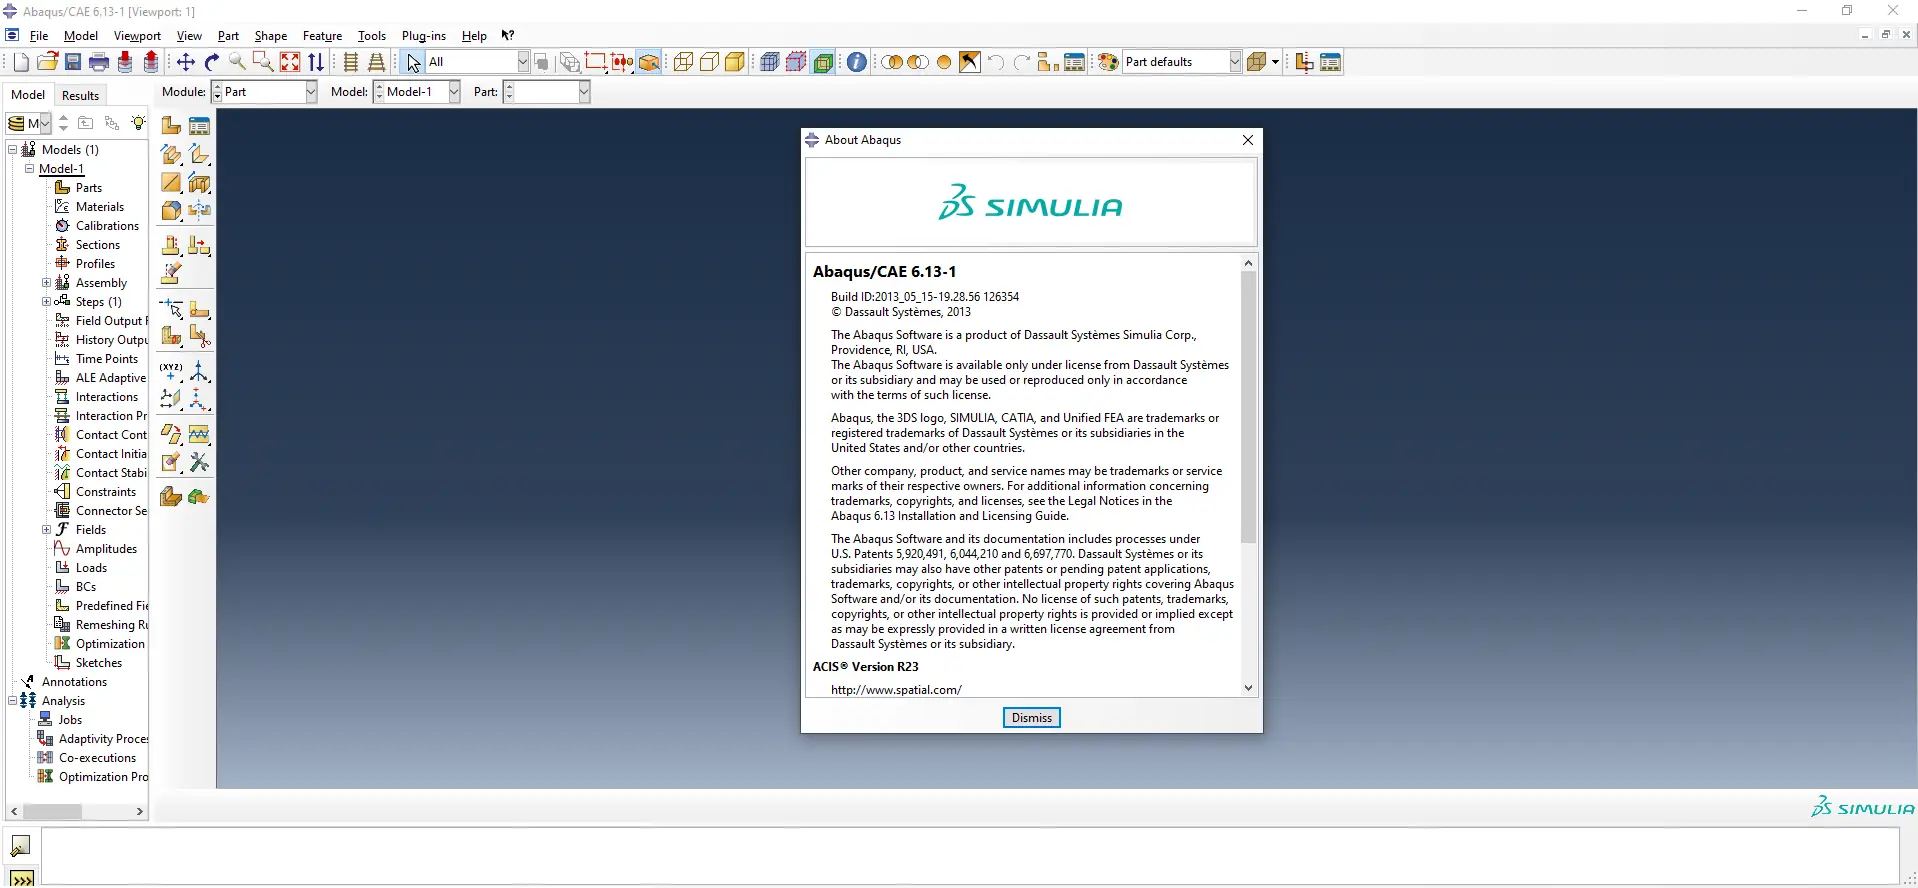Select the Pan View tool

186,62
